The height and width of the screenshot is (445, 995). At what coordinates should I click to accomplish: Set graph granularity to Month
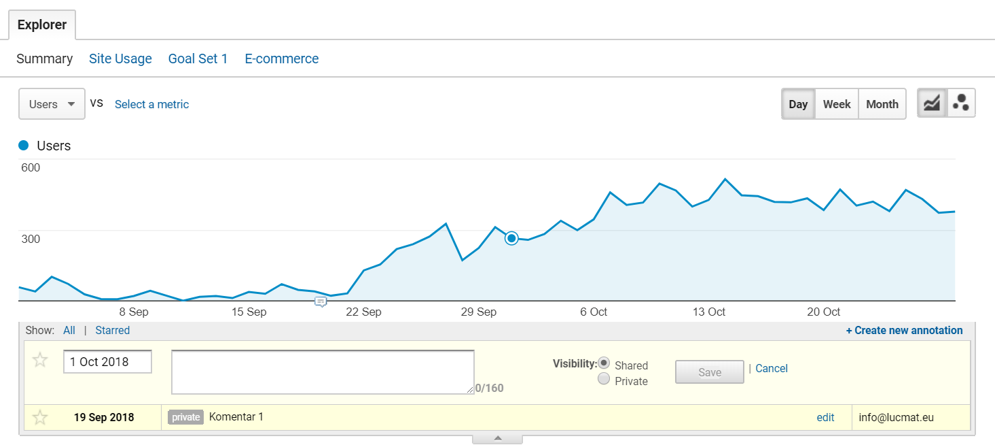[x=881, y=104]
